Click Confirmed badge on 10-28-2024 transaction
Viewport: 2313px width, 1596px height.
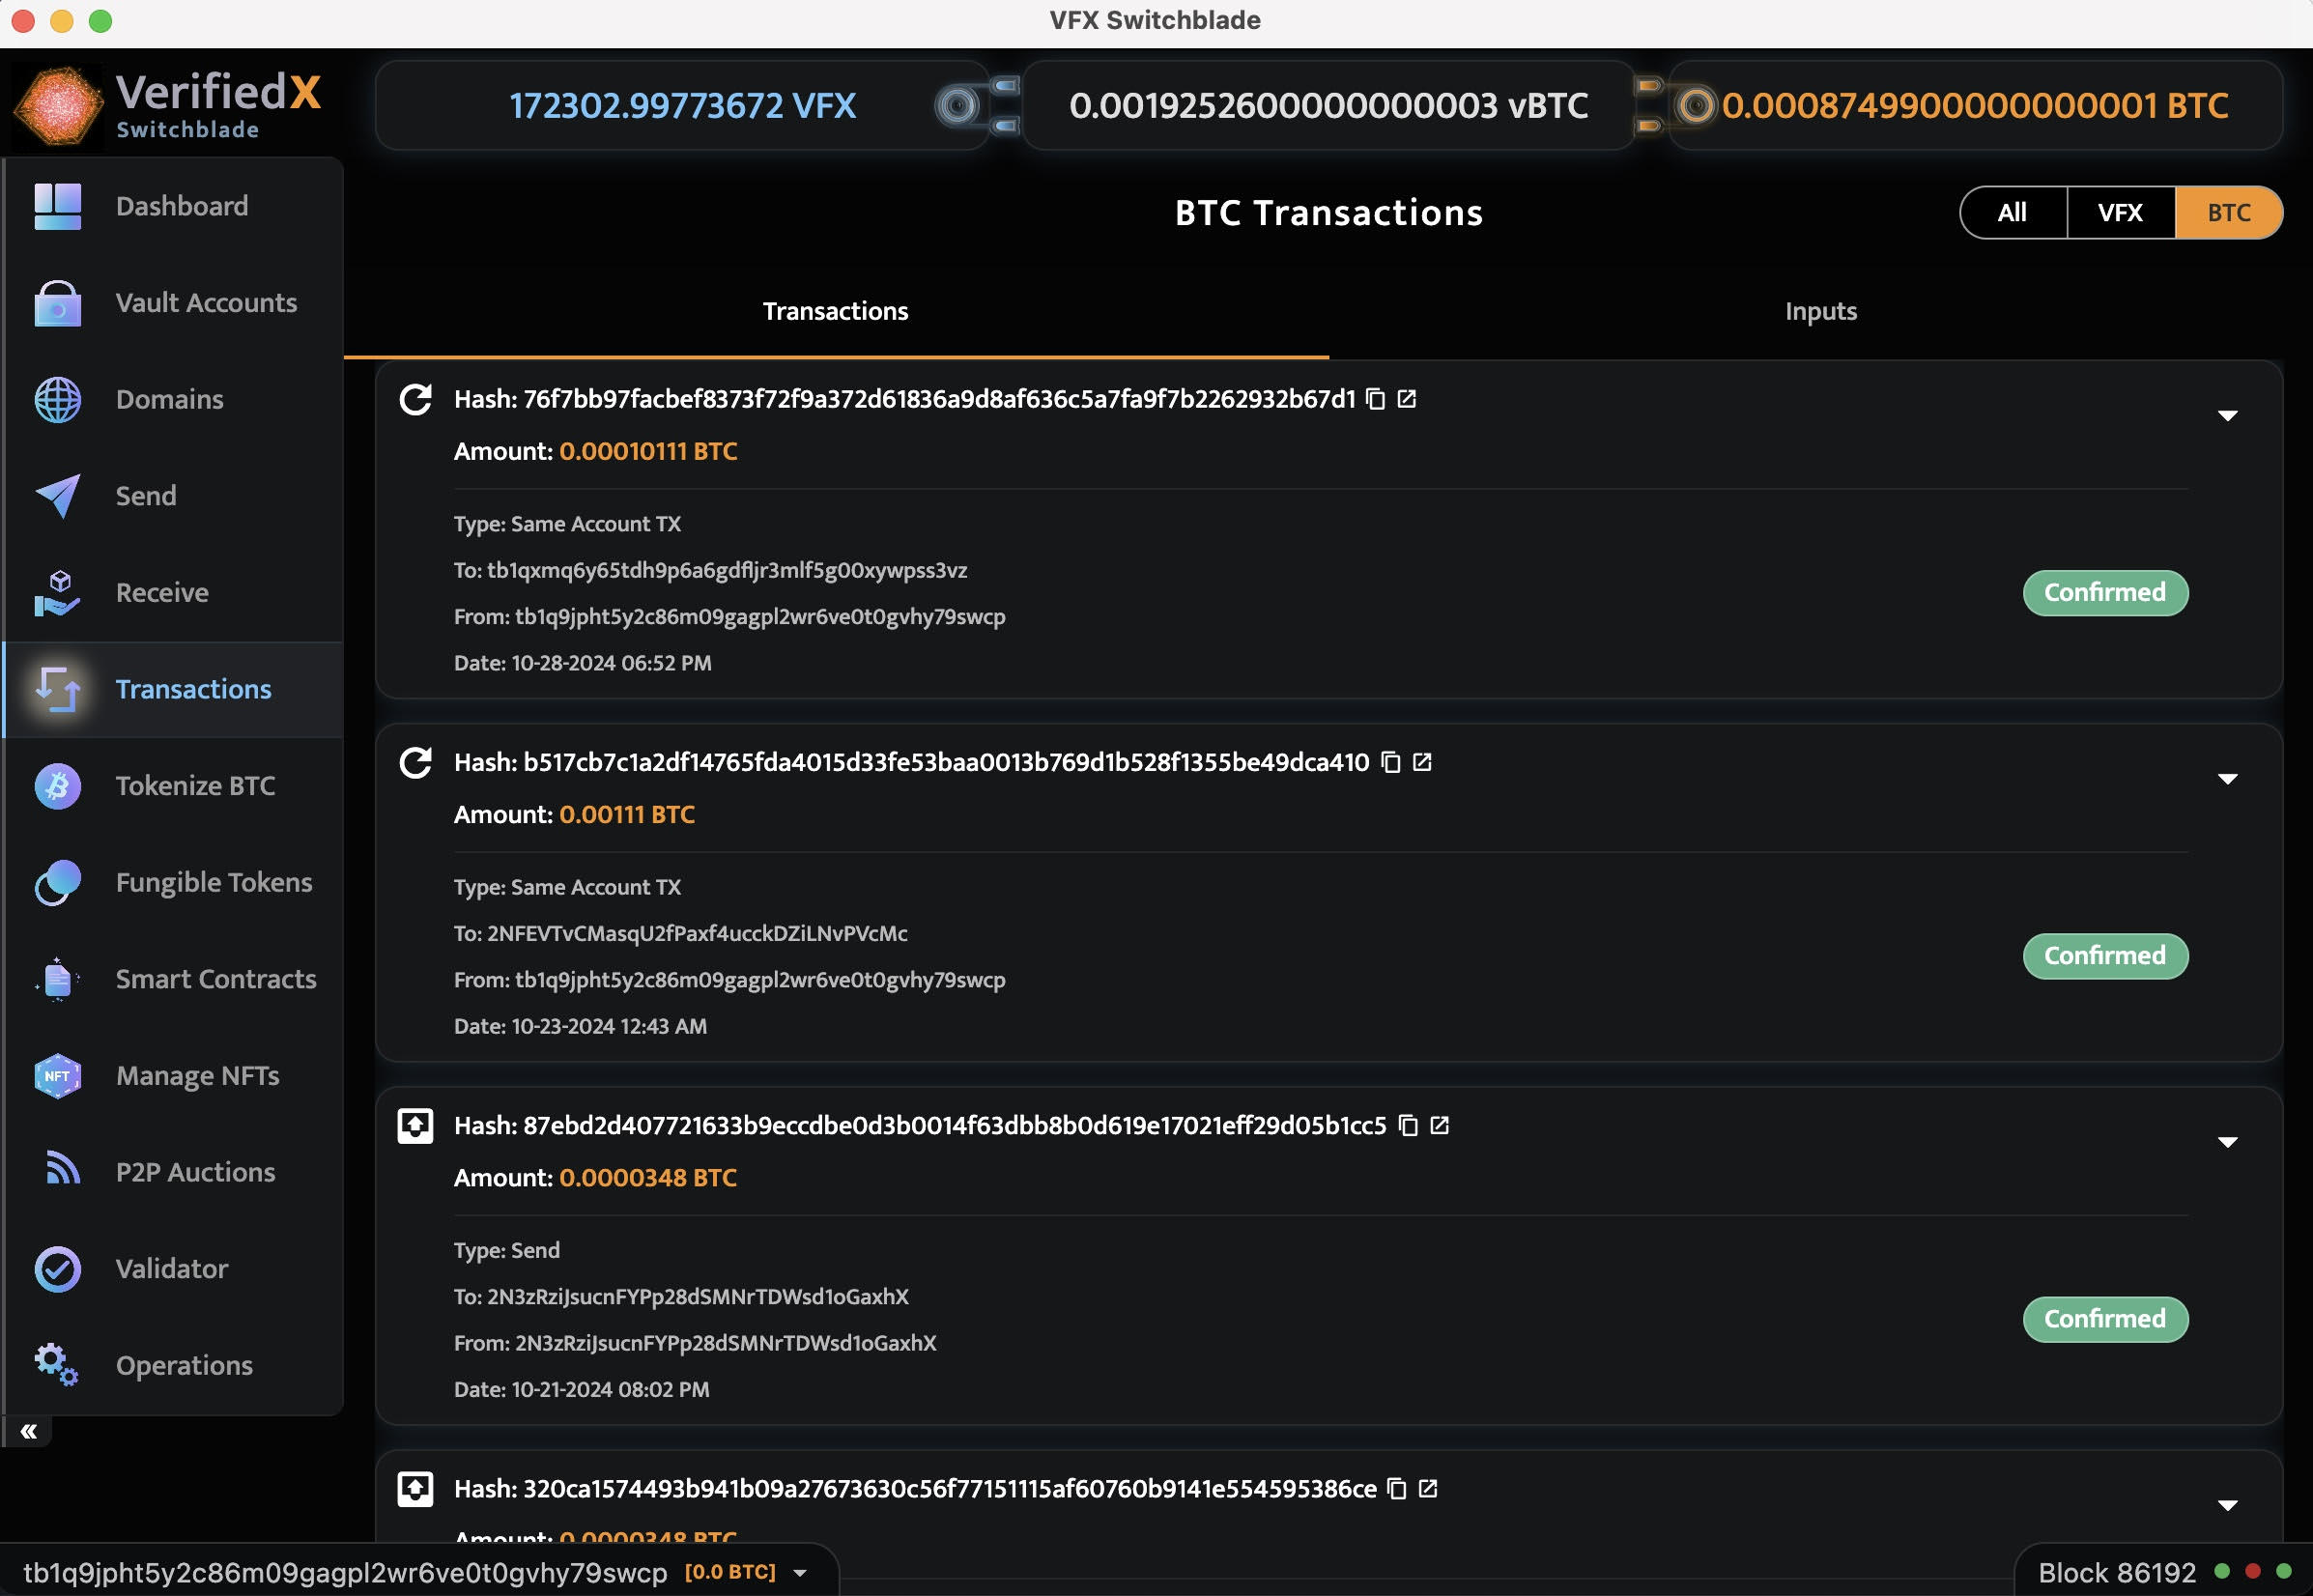[2105, 593]
